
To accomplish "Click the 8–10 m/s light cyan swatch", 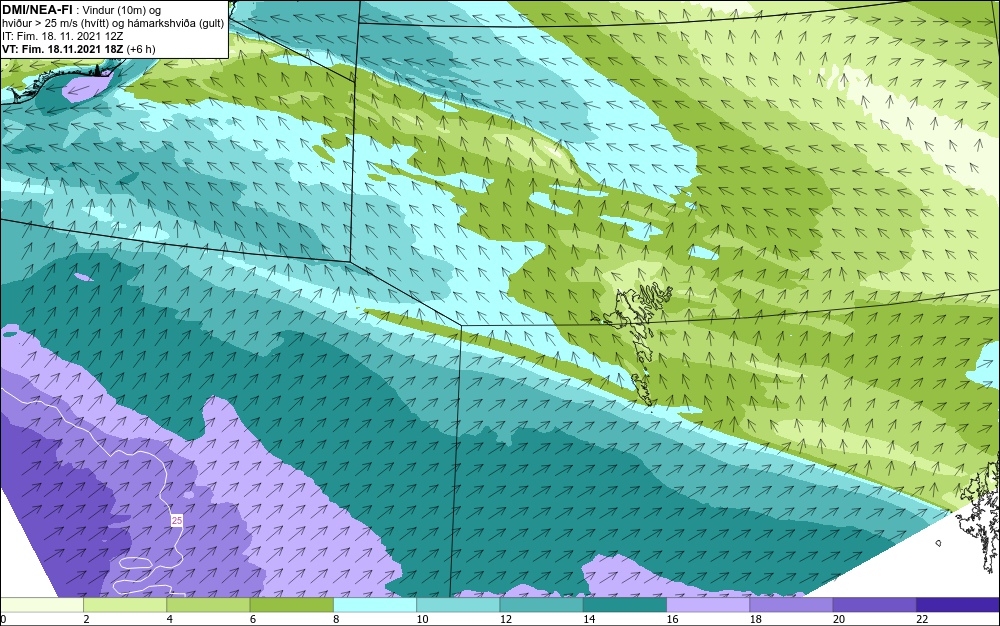I will [x=375, y=605].
